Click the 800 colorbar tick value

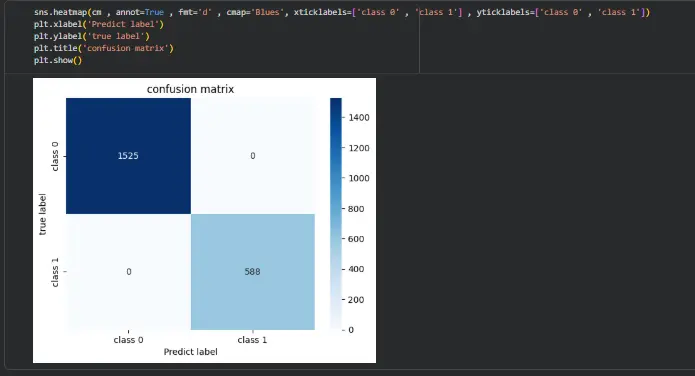click(x=356, y=209)
